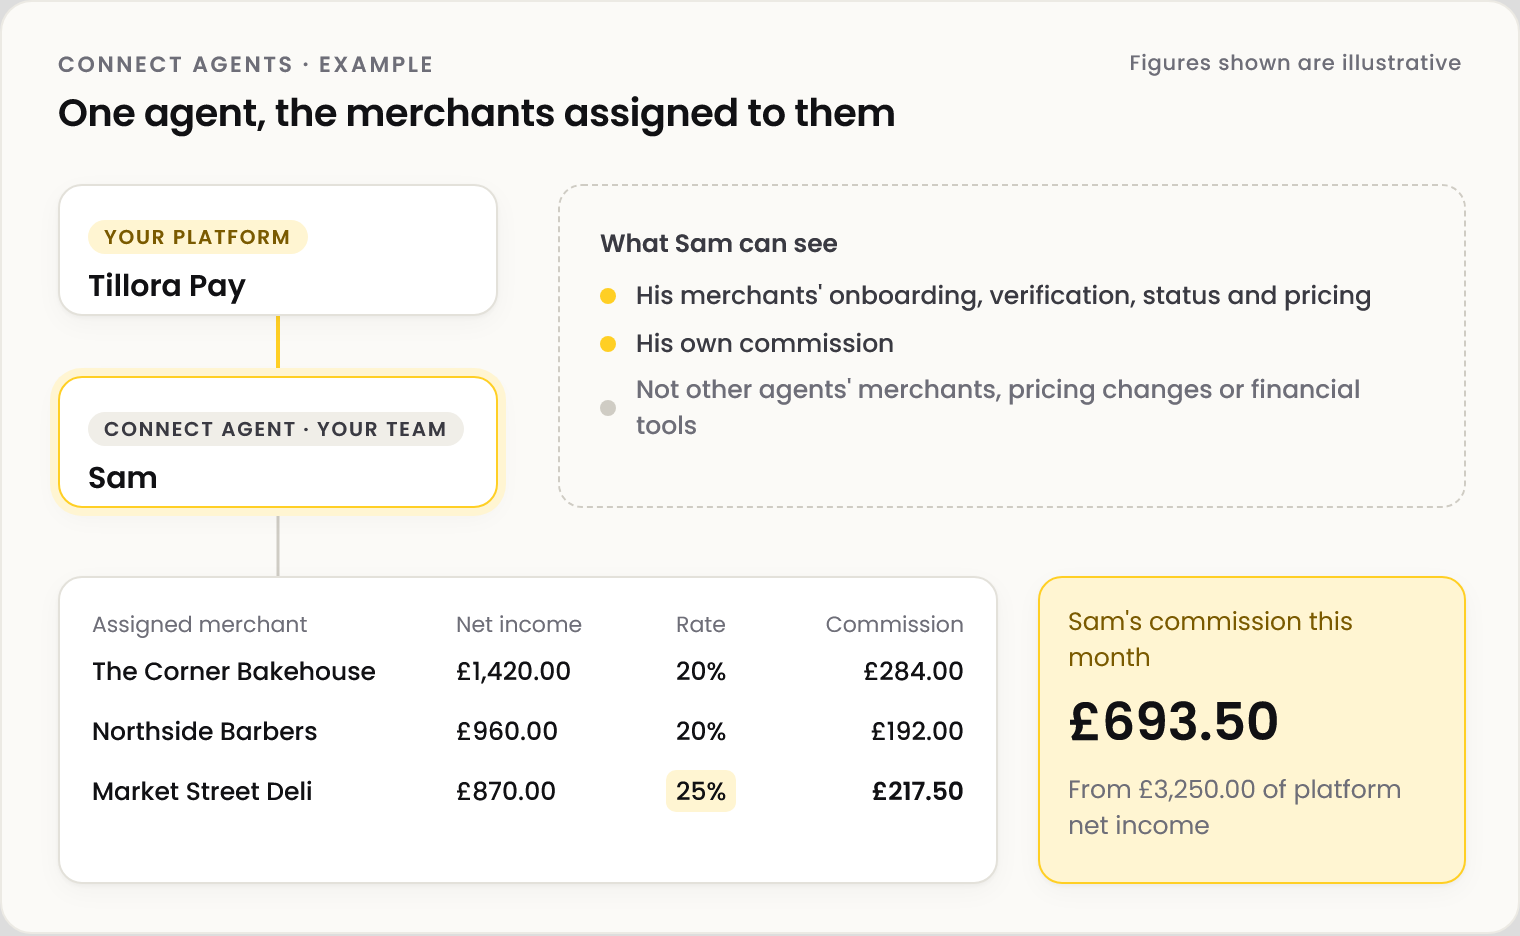Click the 'Commission' column header
Viewport: 1520px width, 936px height.
pos(894,625)
